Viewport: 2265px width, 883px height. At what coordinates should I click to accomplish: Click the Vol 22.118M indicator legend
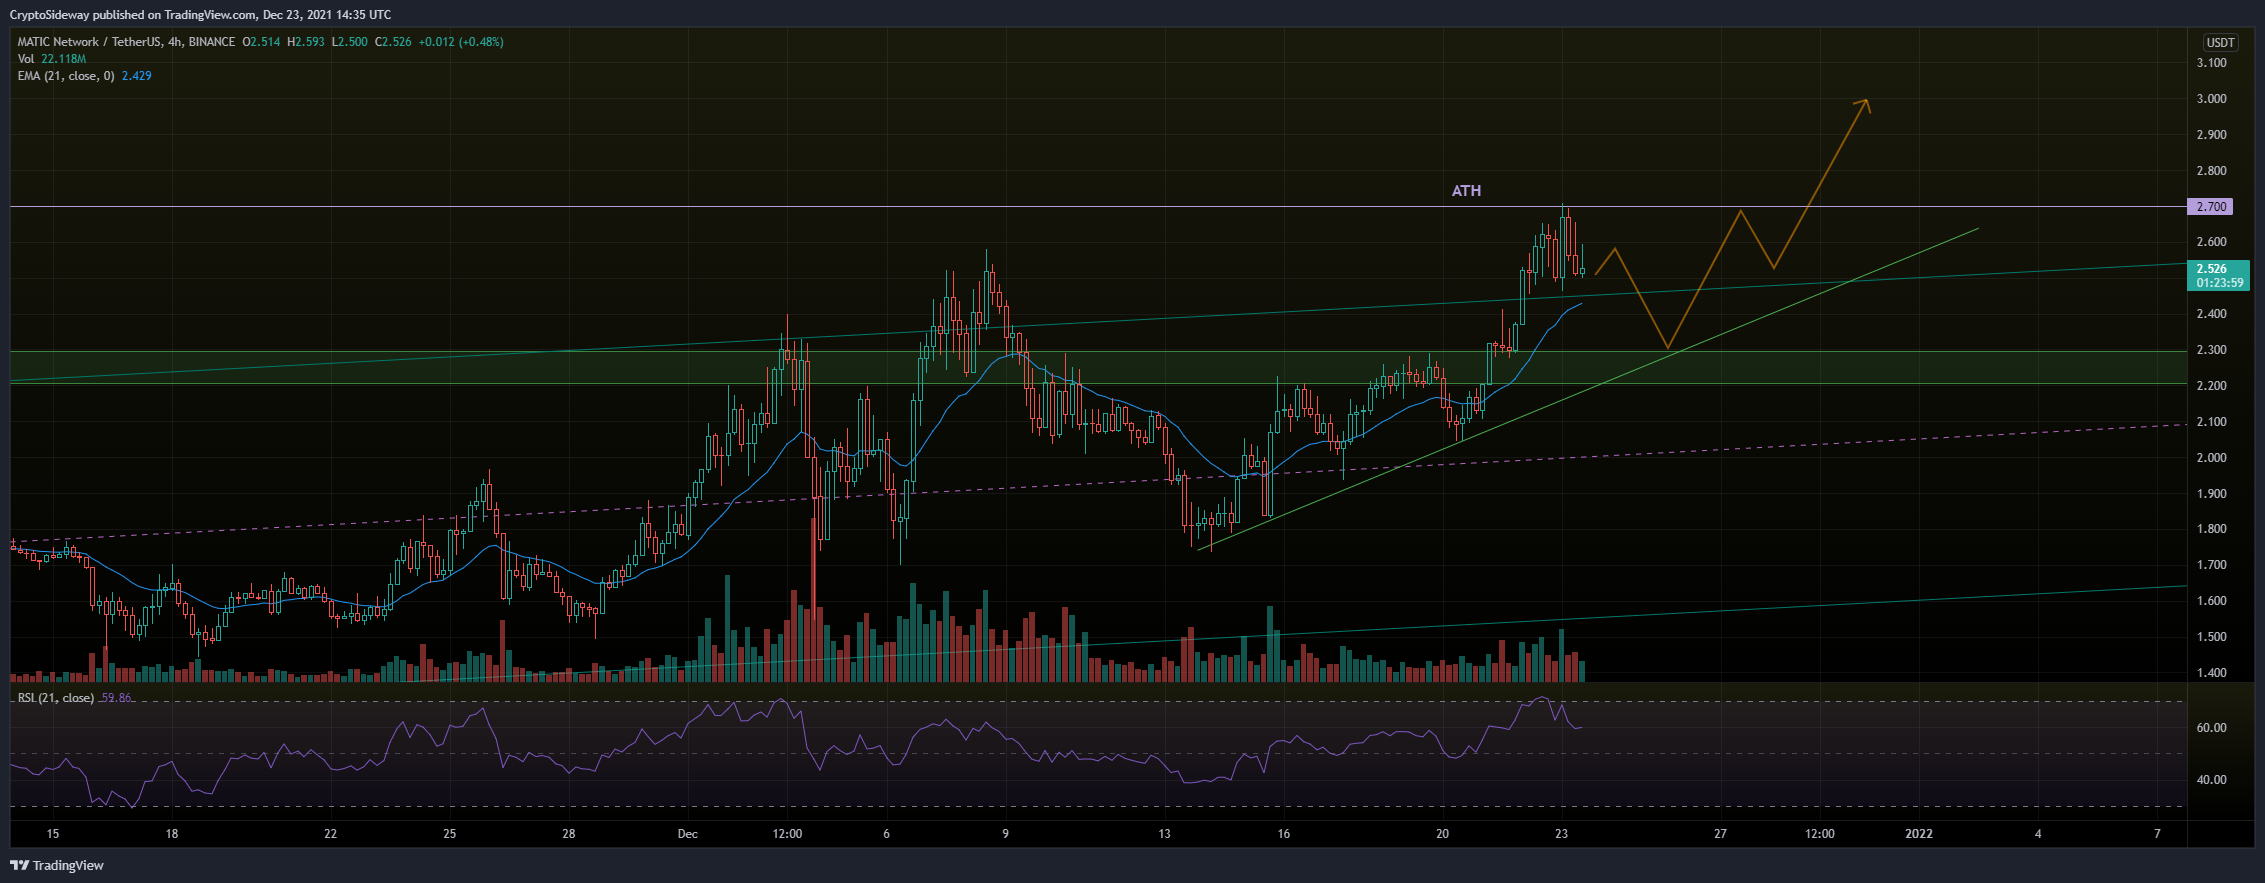[52, 59]
